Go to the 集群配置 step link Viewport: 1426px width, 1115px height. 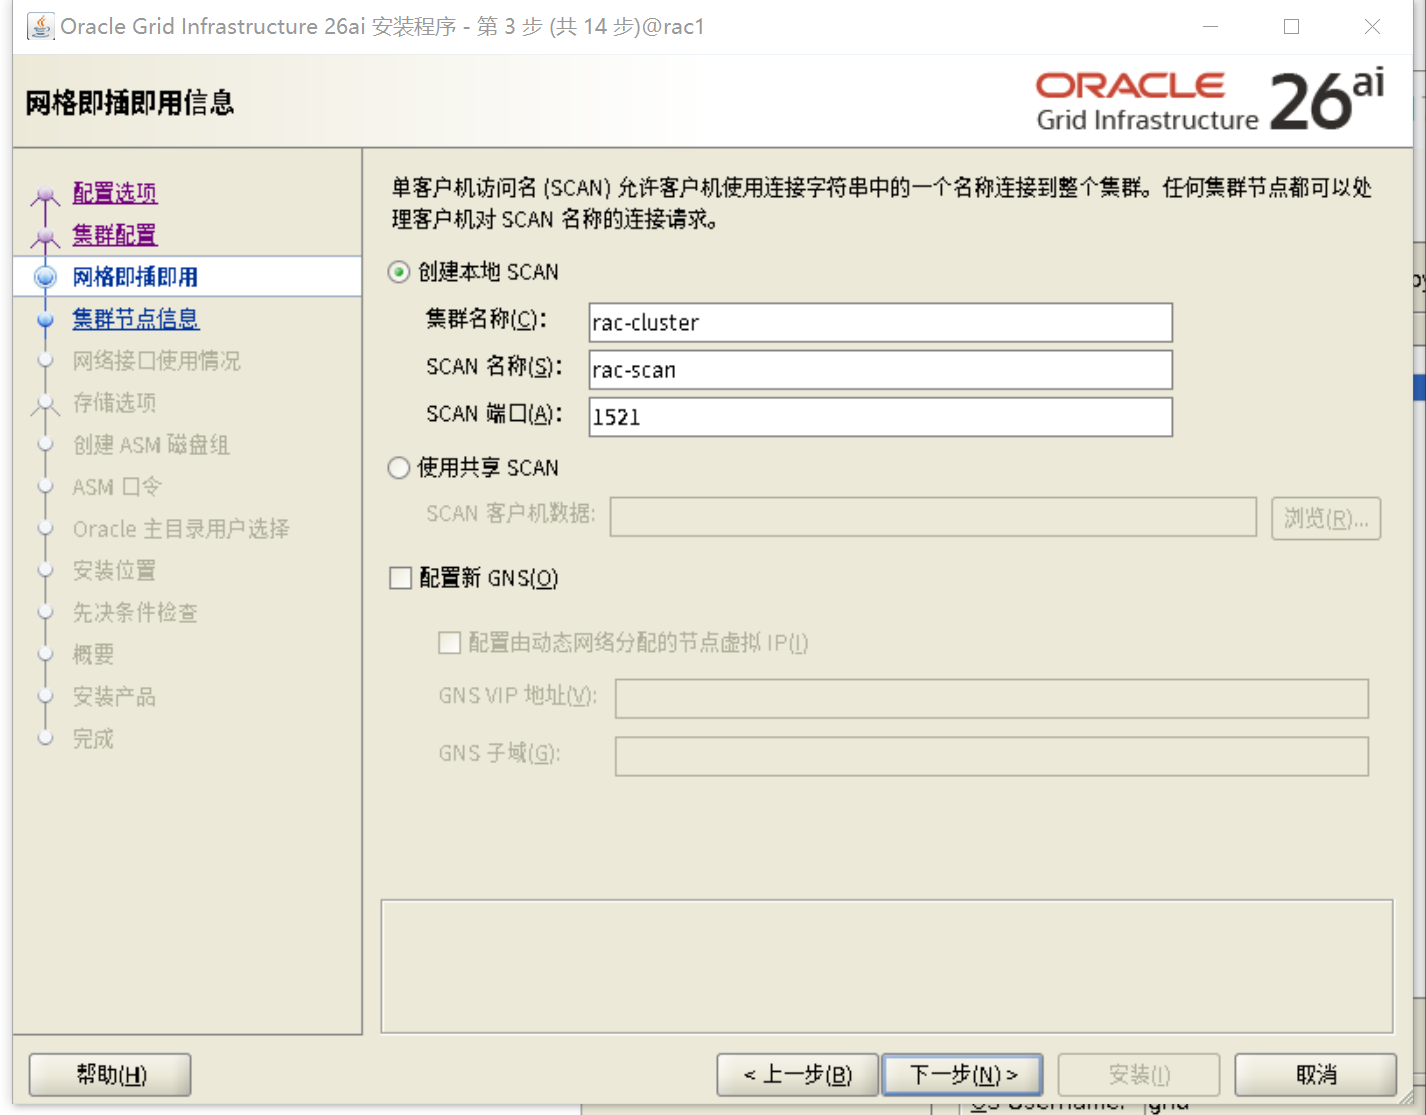[115, 235]
